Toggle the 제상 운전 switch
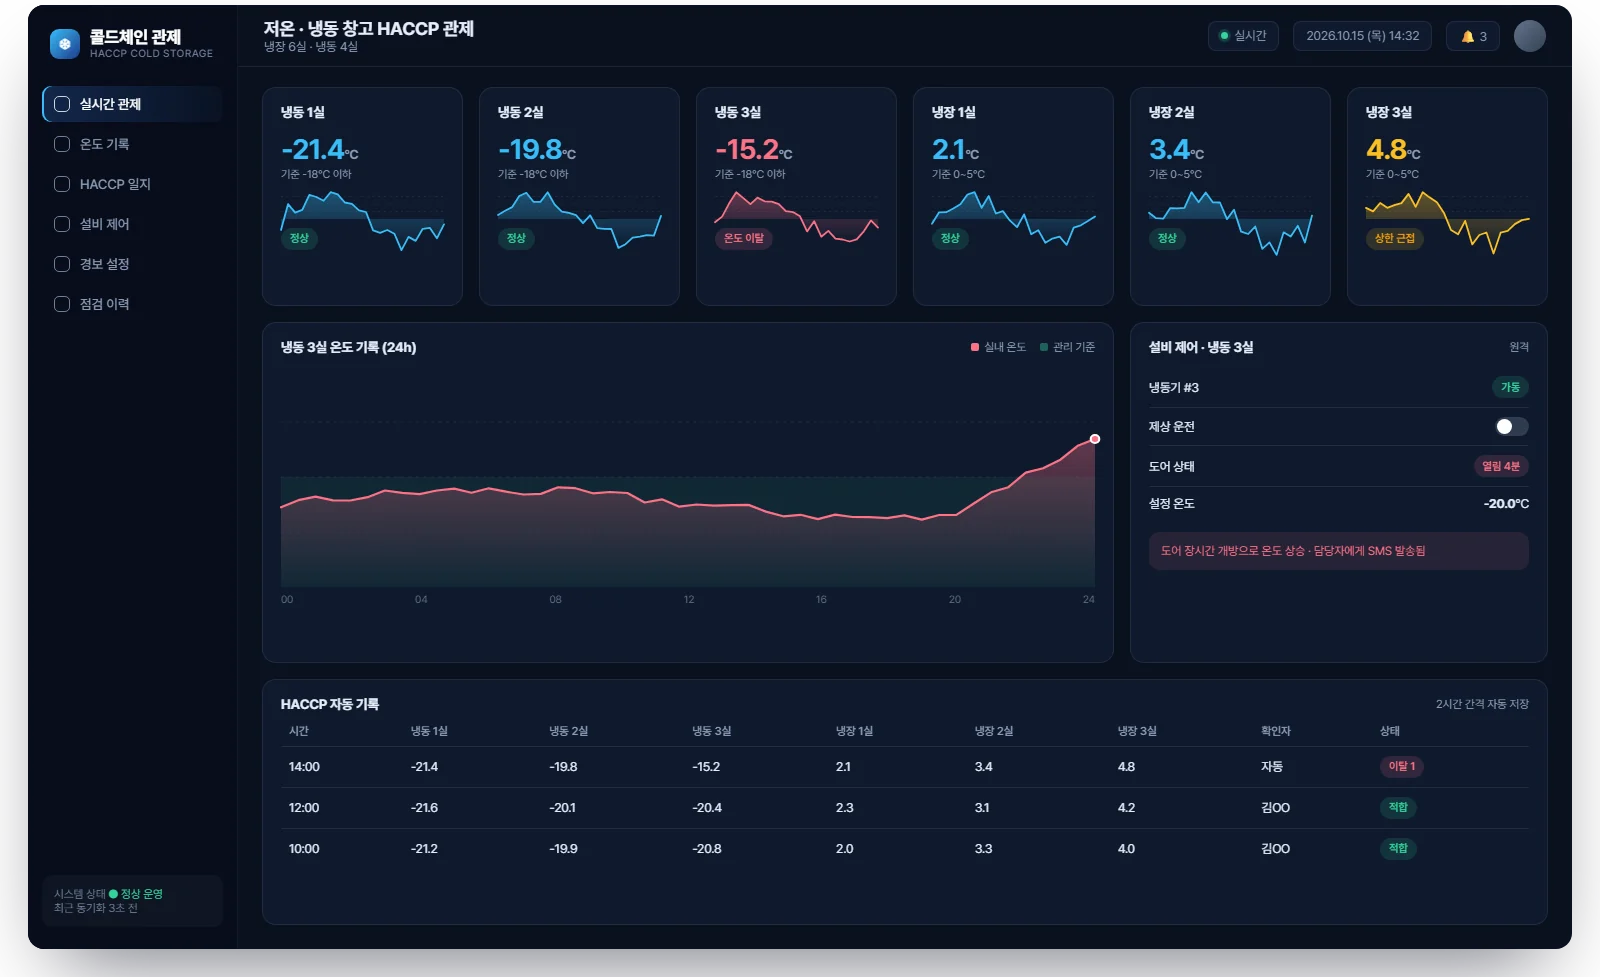Viewport: 1600px width, 977px height. (x=1511, y=427)
